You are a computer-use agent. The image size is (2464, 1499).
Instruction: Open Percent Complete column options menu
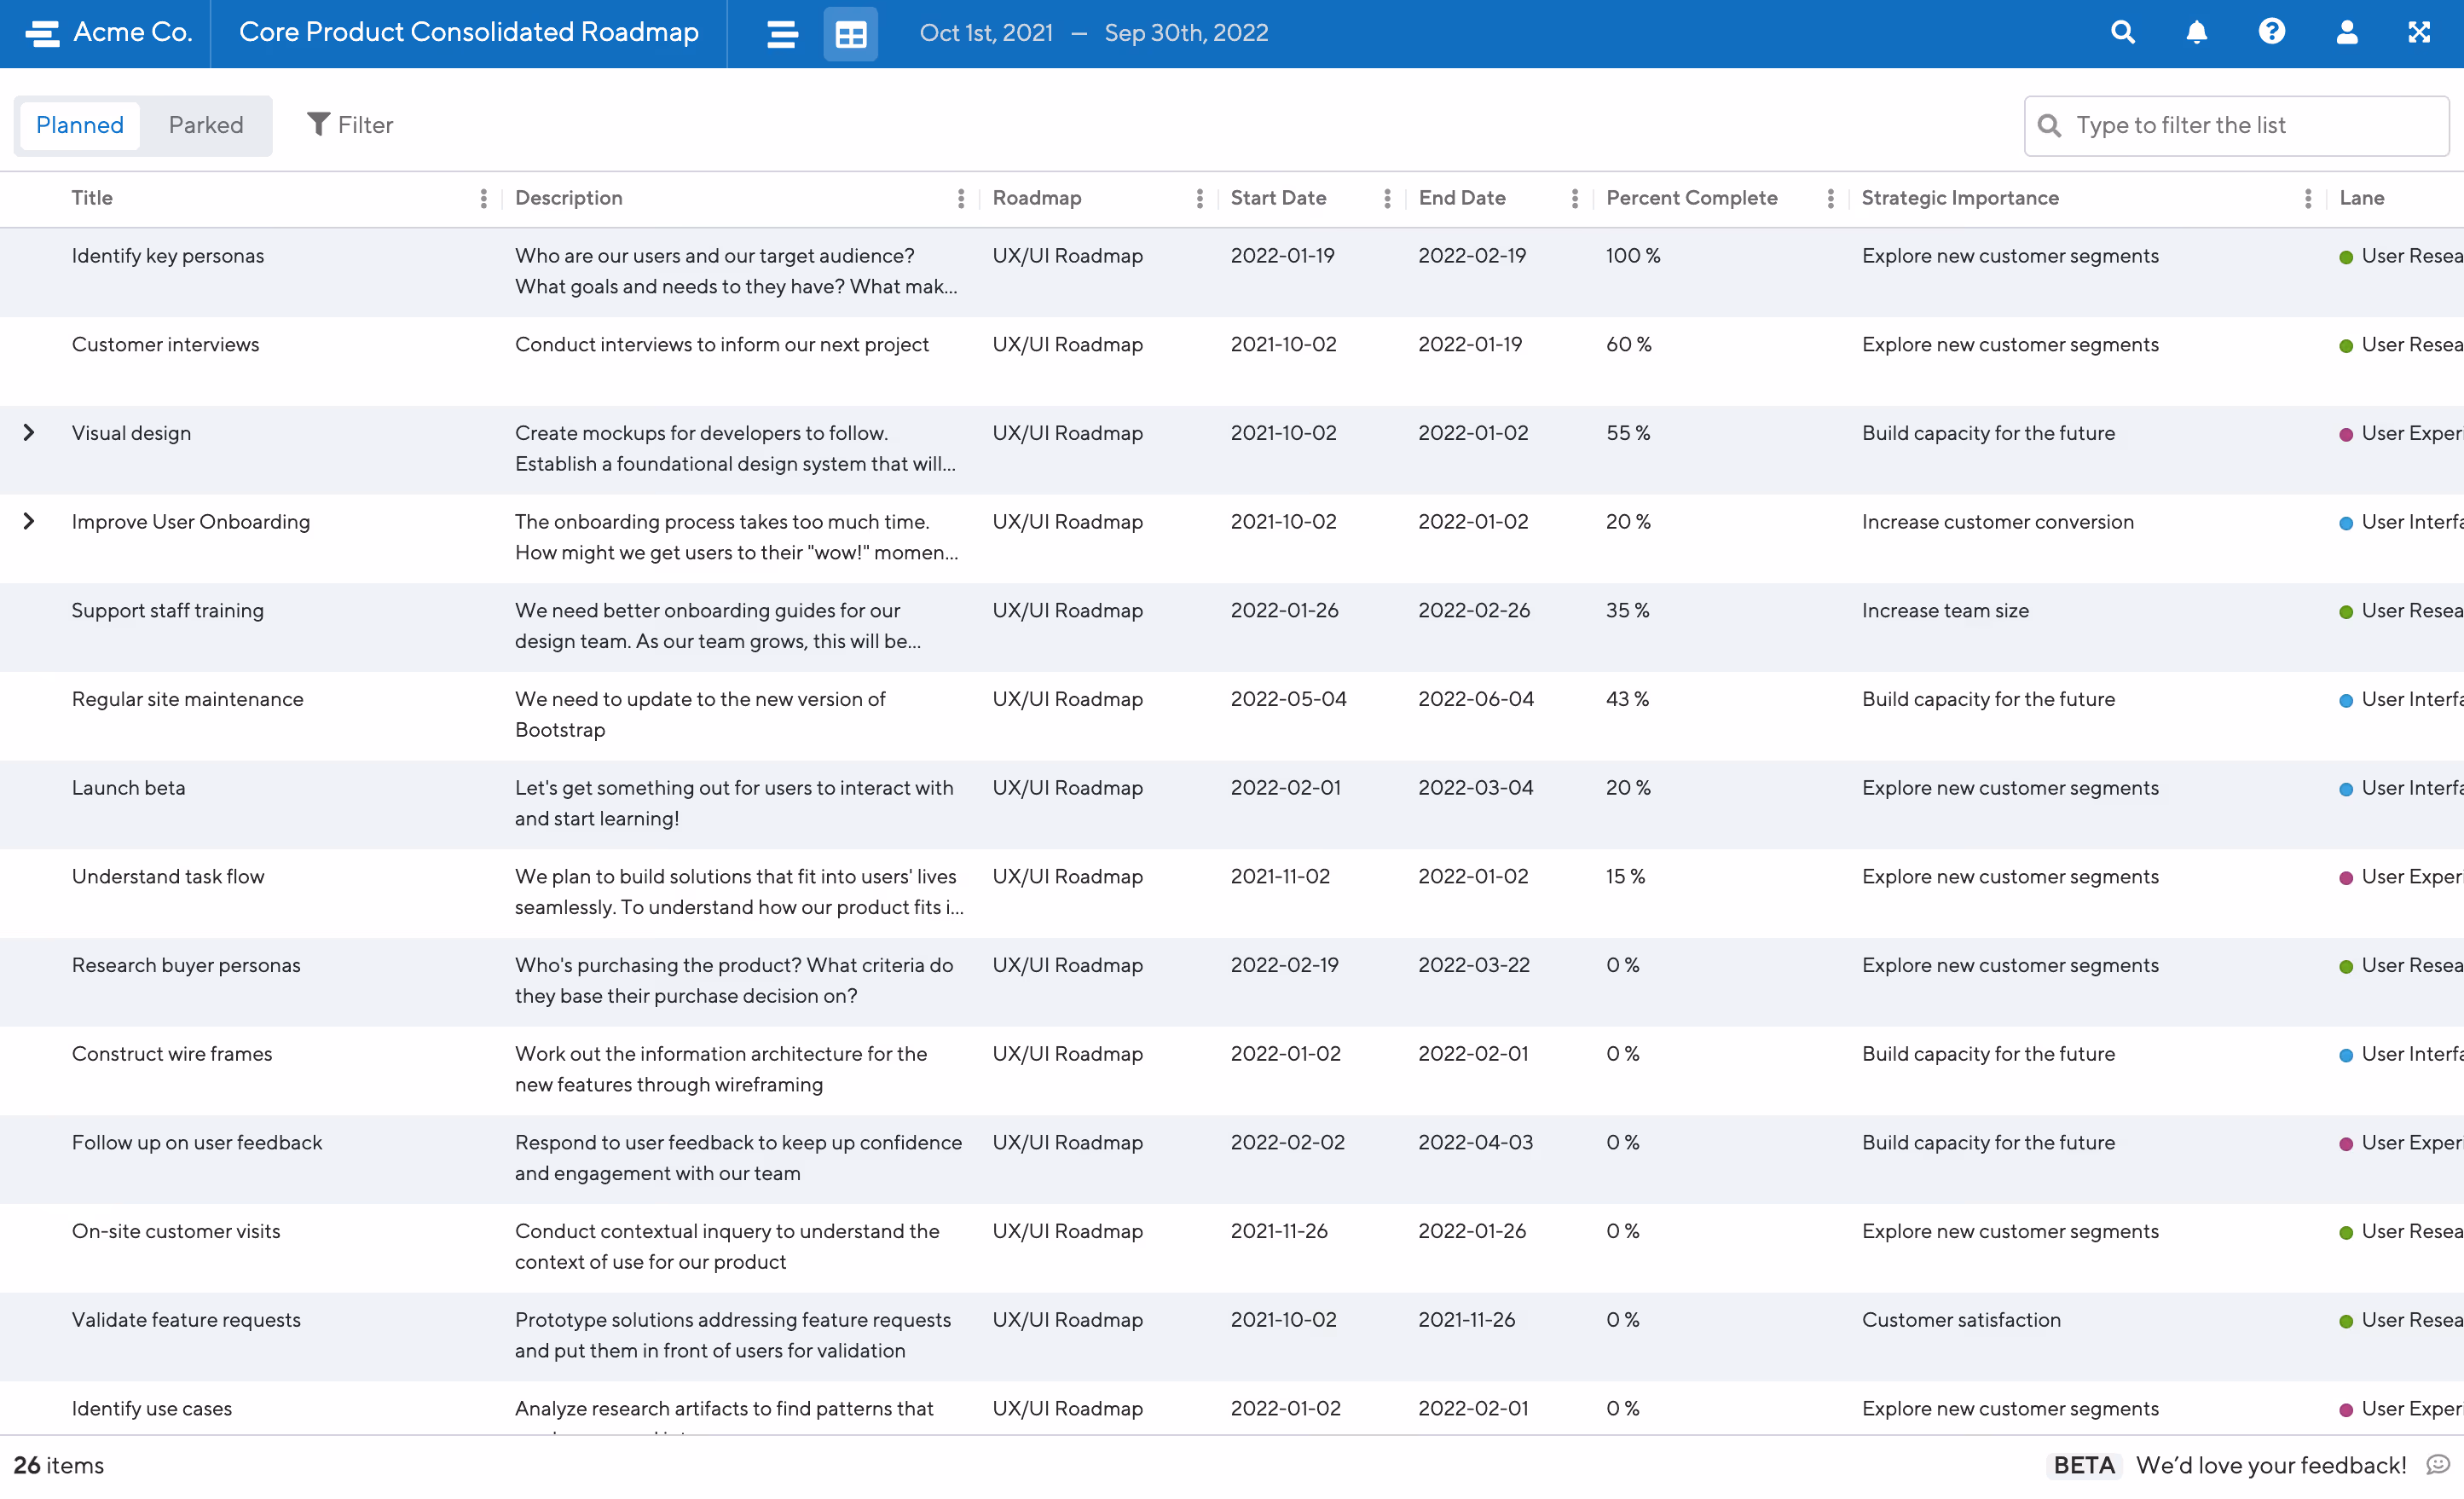1830,198
